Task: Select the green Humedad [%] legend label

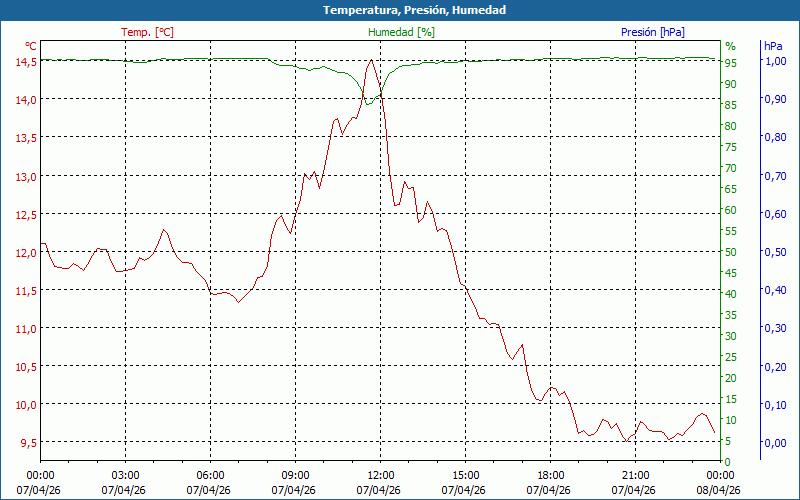Action: (402, 32)
